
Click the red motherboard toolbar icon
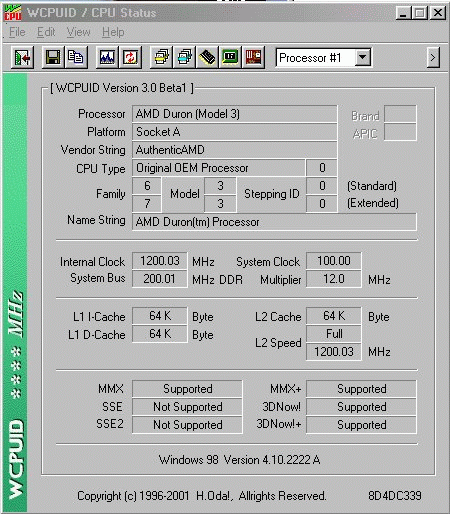pyautogui.click(x=253, y=58)
